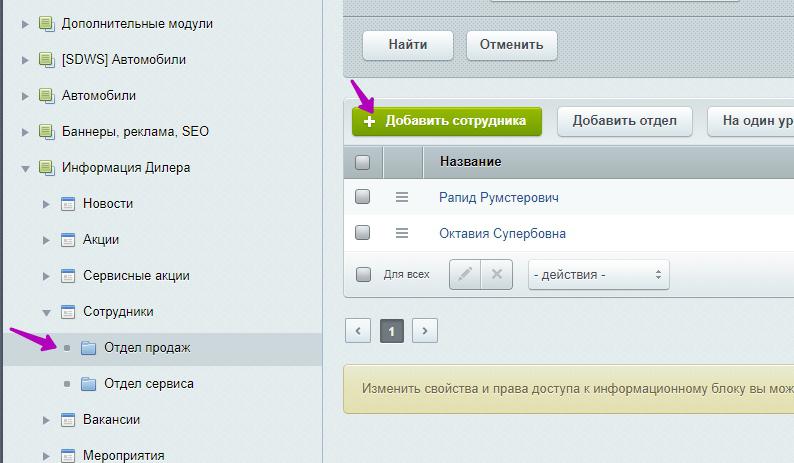The width and height of the screenshot is (794, 463).
Task: Expand the Дополнительные модули tree node
Action: tap(25, 24)
